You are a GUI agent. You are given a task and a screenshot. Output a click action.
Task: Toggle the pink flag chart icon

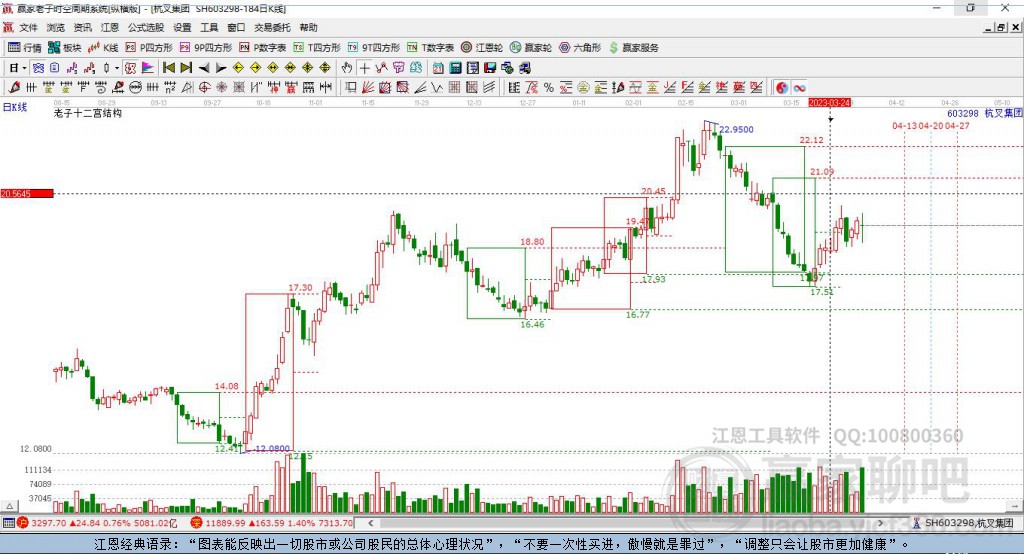[x=148, y=68]
